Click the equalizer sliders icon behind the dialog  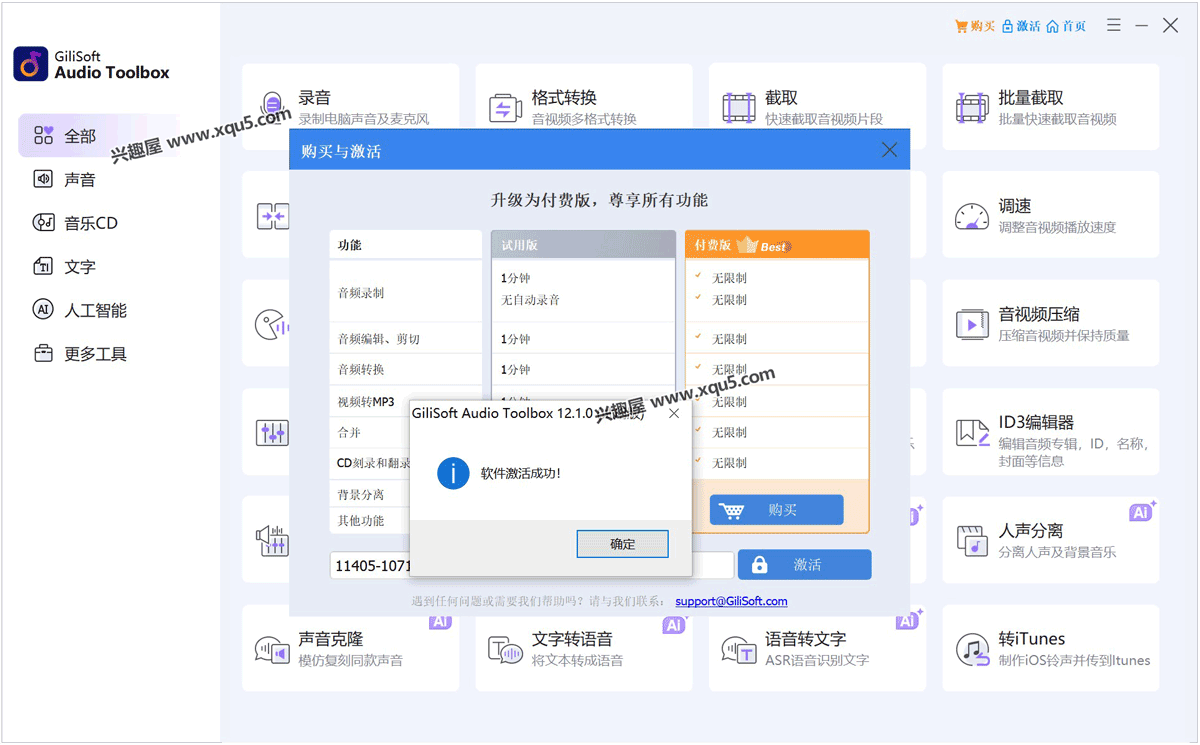tap(272, 432)
